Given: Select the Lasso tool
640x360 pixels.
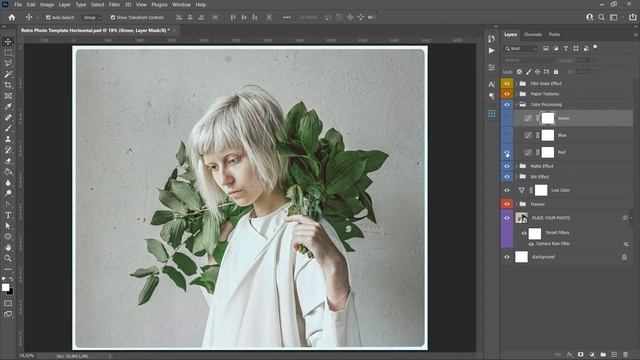Looking at the screenshot, I should (x=8, y=63).
